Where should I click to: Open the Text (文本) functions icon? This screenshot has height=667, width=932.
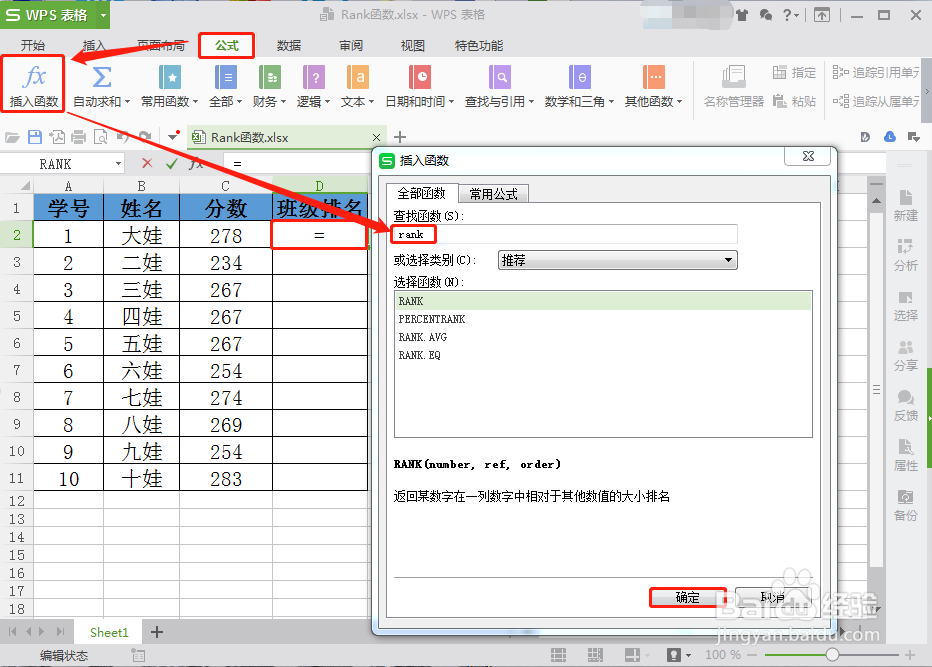(358, 77)
